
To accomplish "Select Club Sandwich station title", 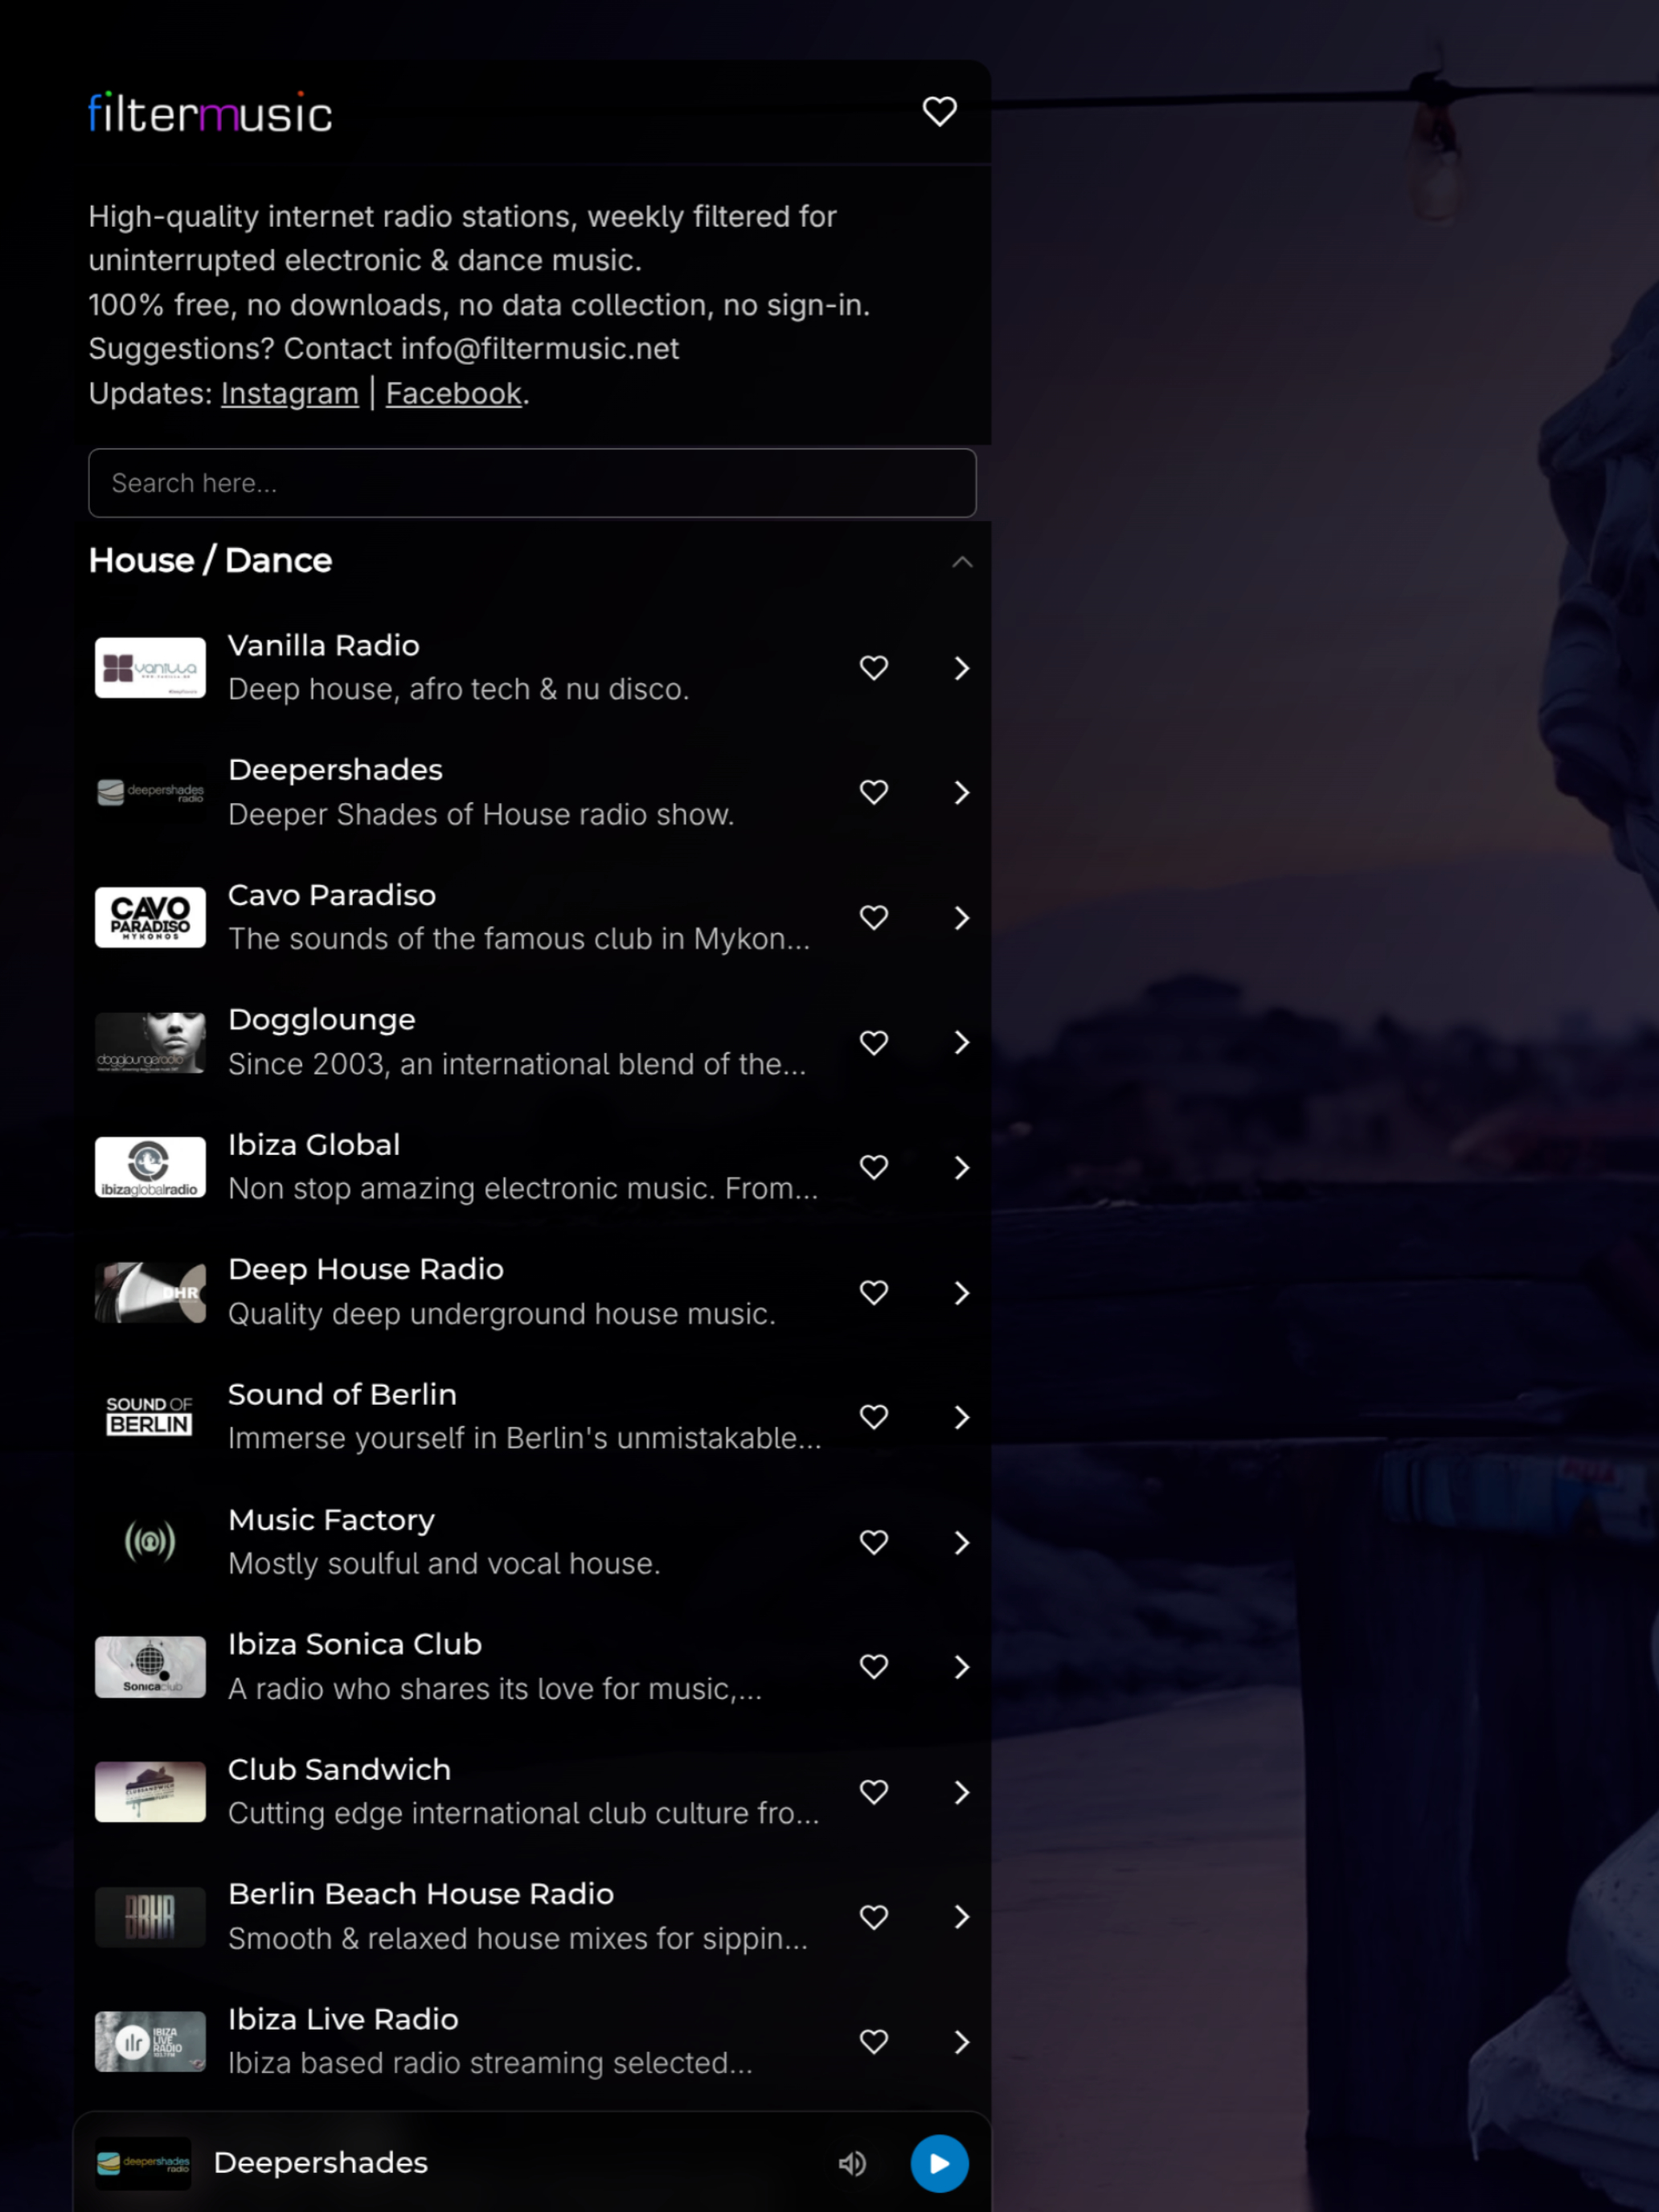I will 339,1770.
